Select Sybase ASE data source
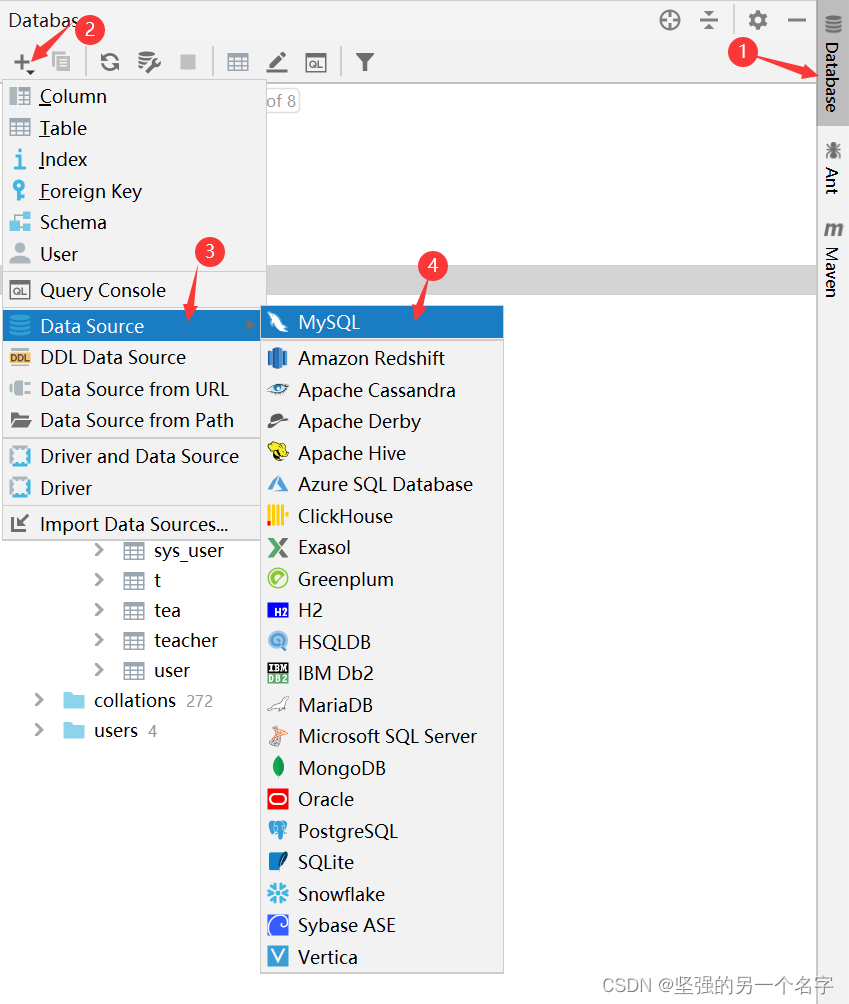Image resolution: width=849 pixels, height=1004 pixels. (x=382, y=926)
